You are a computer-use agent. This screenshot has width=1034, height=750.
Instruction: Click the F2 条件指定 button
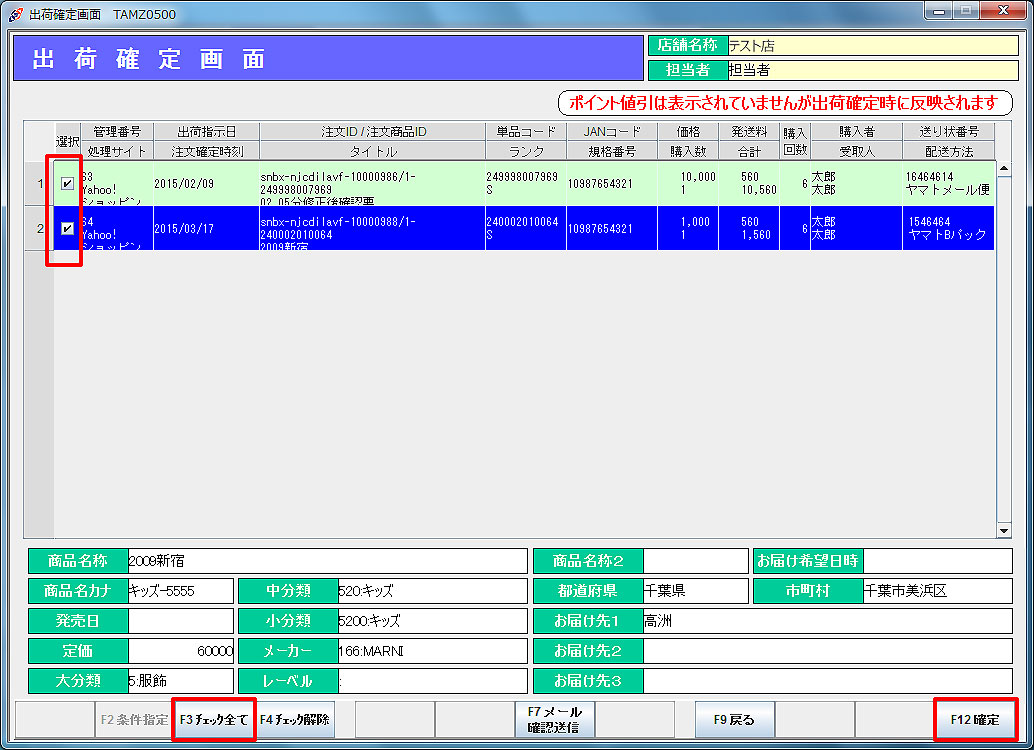tap(134, 719)
